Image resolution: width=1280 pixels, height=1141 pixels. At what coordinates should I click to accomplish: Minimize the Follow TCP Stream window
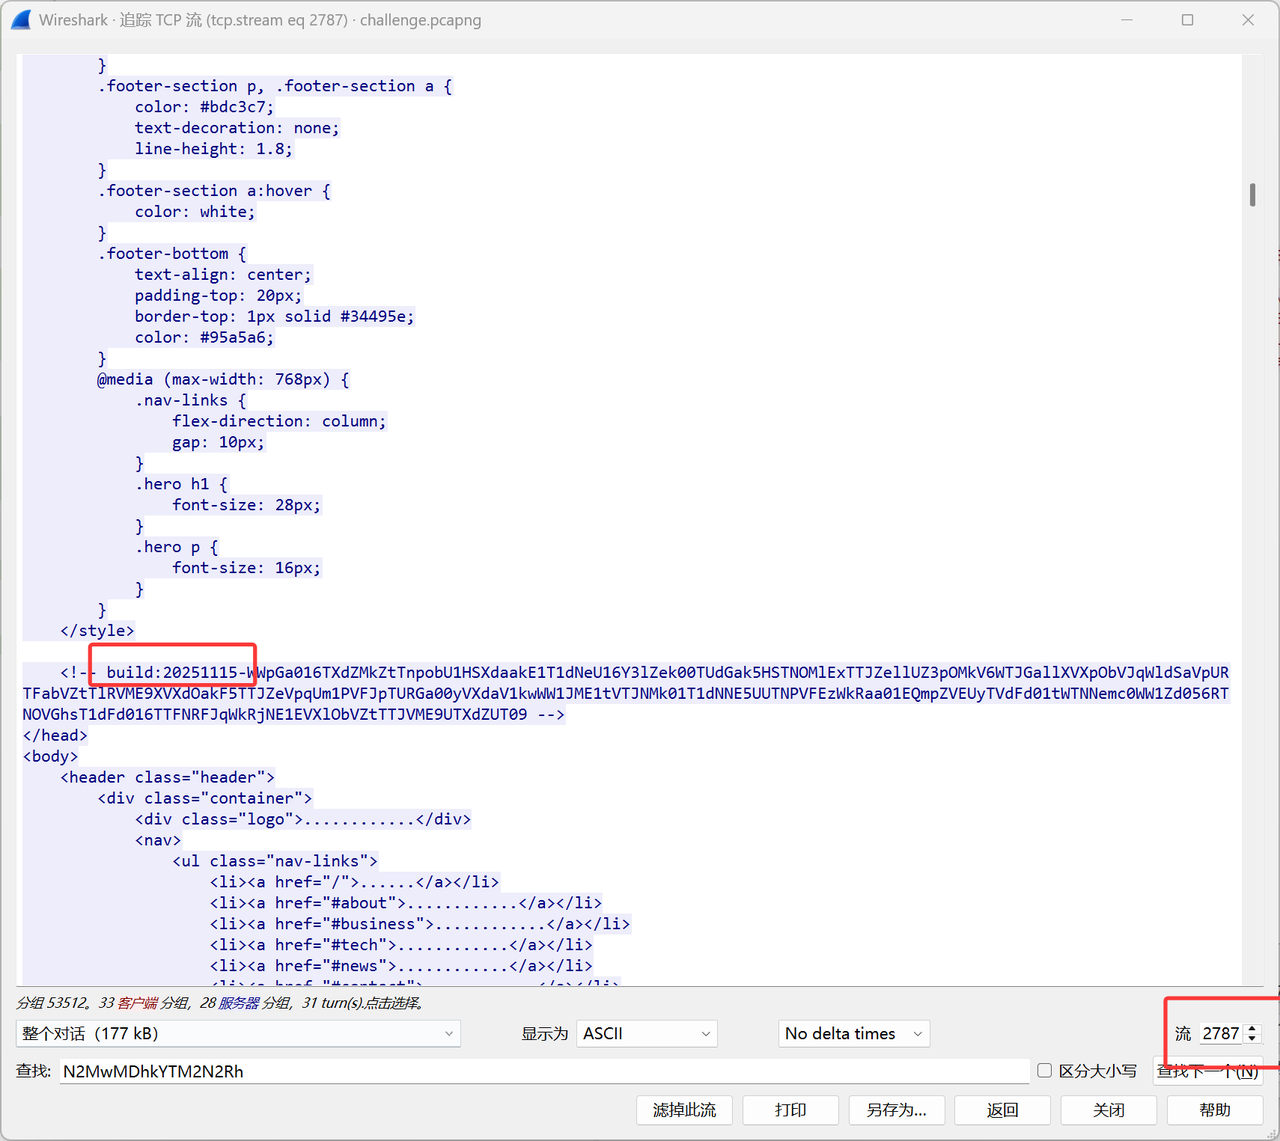[1127, 20]
